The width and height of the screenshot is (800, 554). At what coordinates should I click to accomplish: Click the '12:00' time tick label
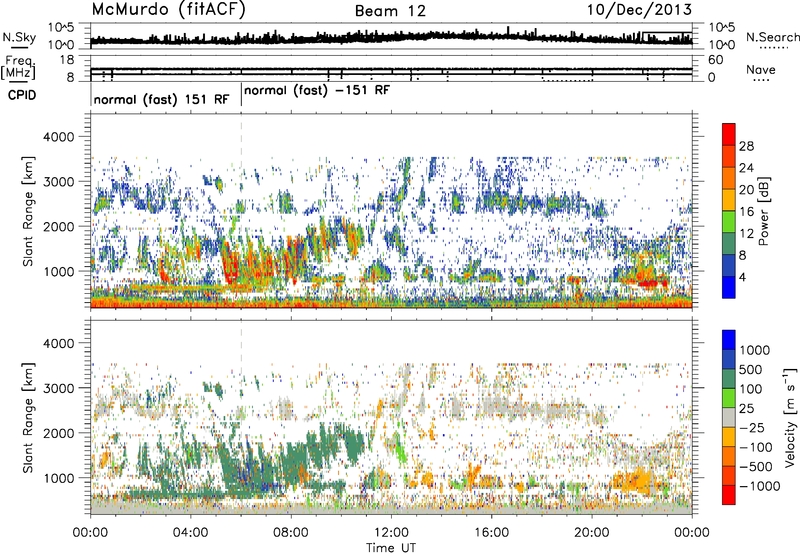click(391, 533)
